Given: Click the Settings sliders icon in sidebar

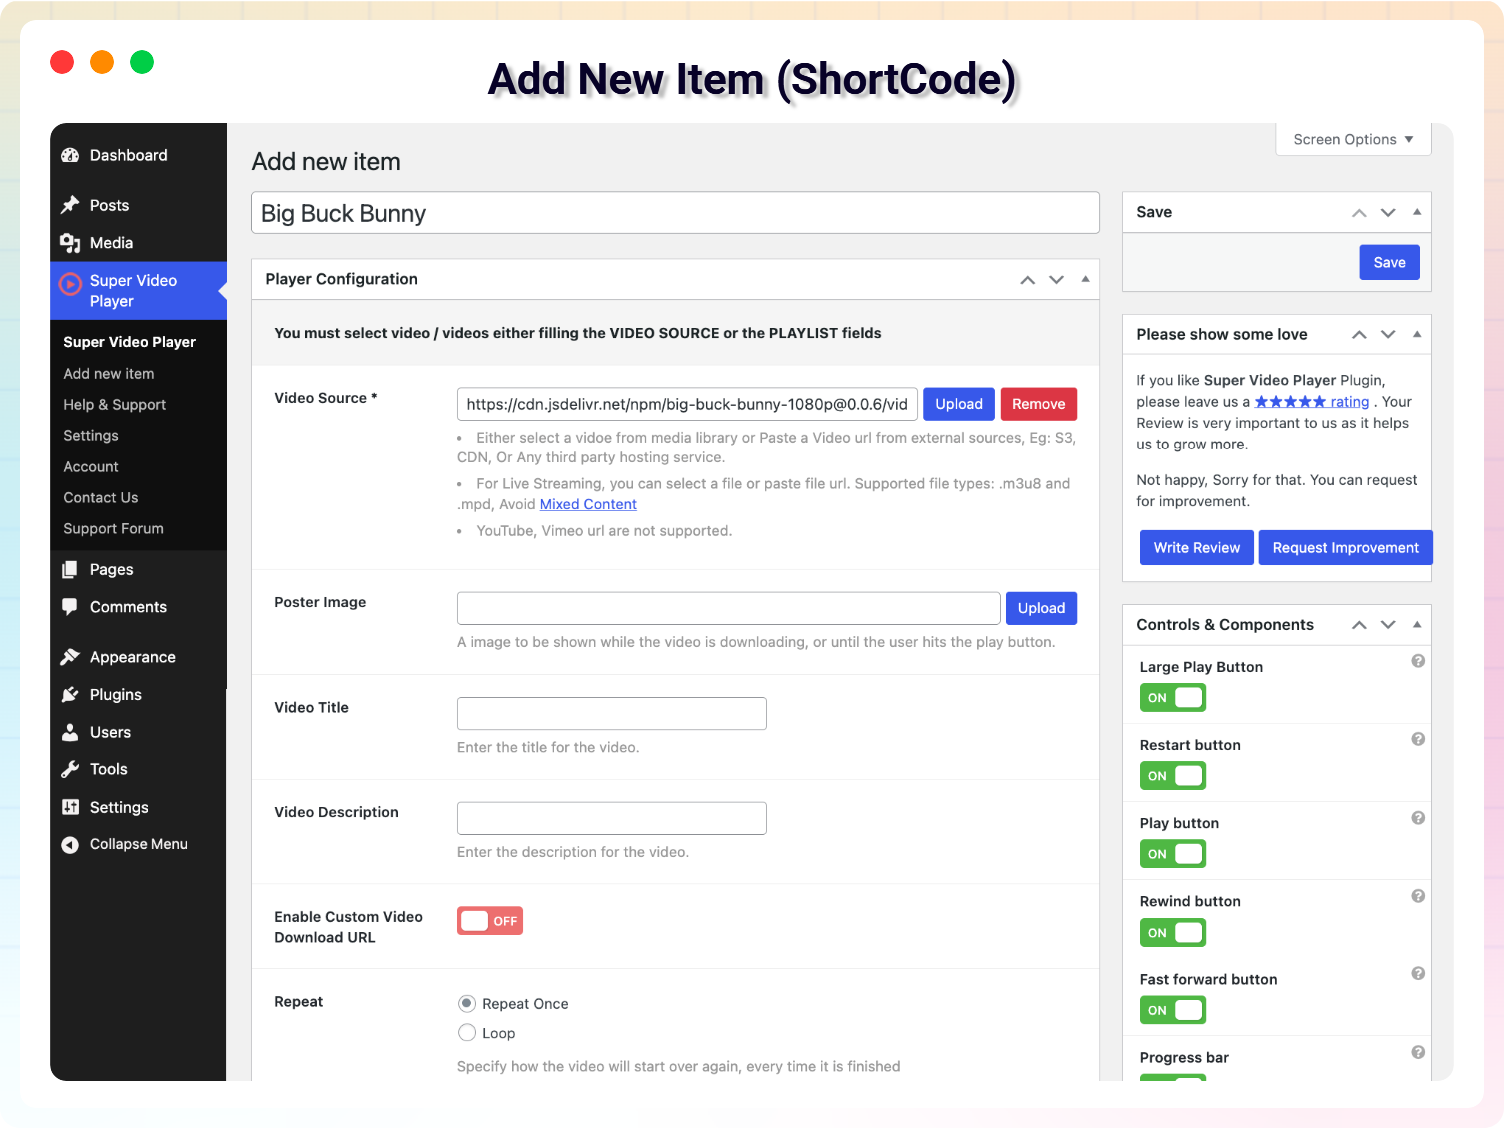Looking at the screenshot, I should click(70, 807).
